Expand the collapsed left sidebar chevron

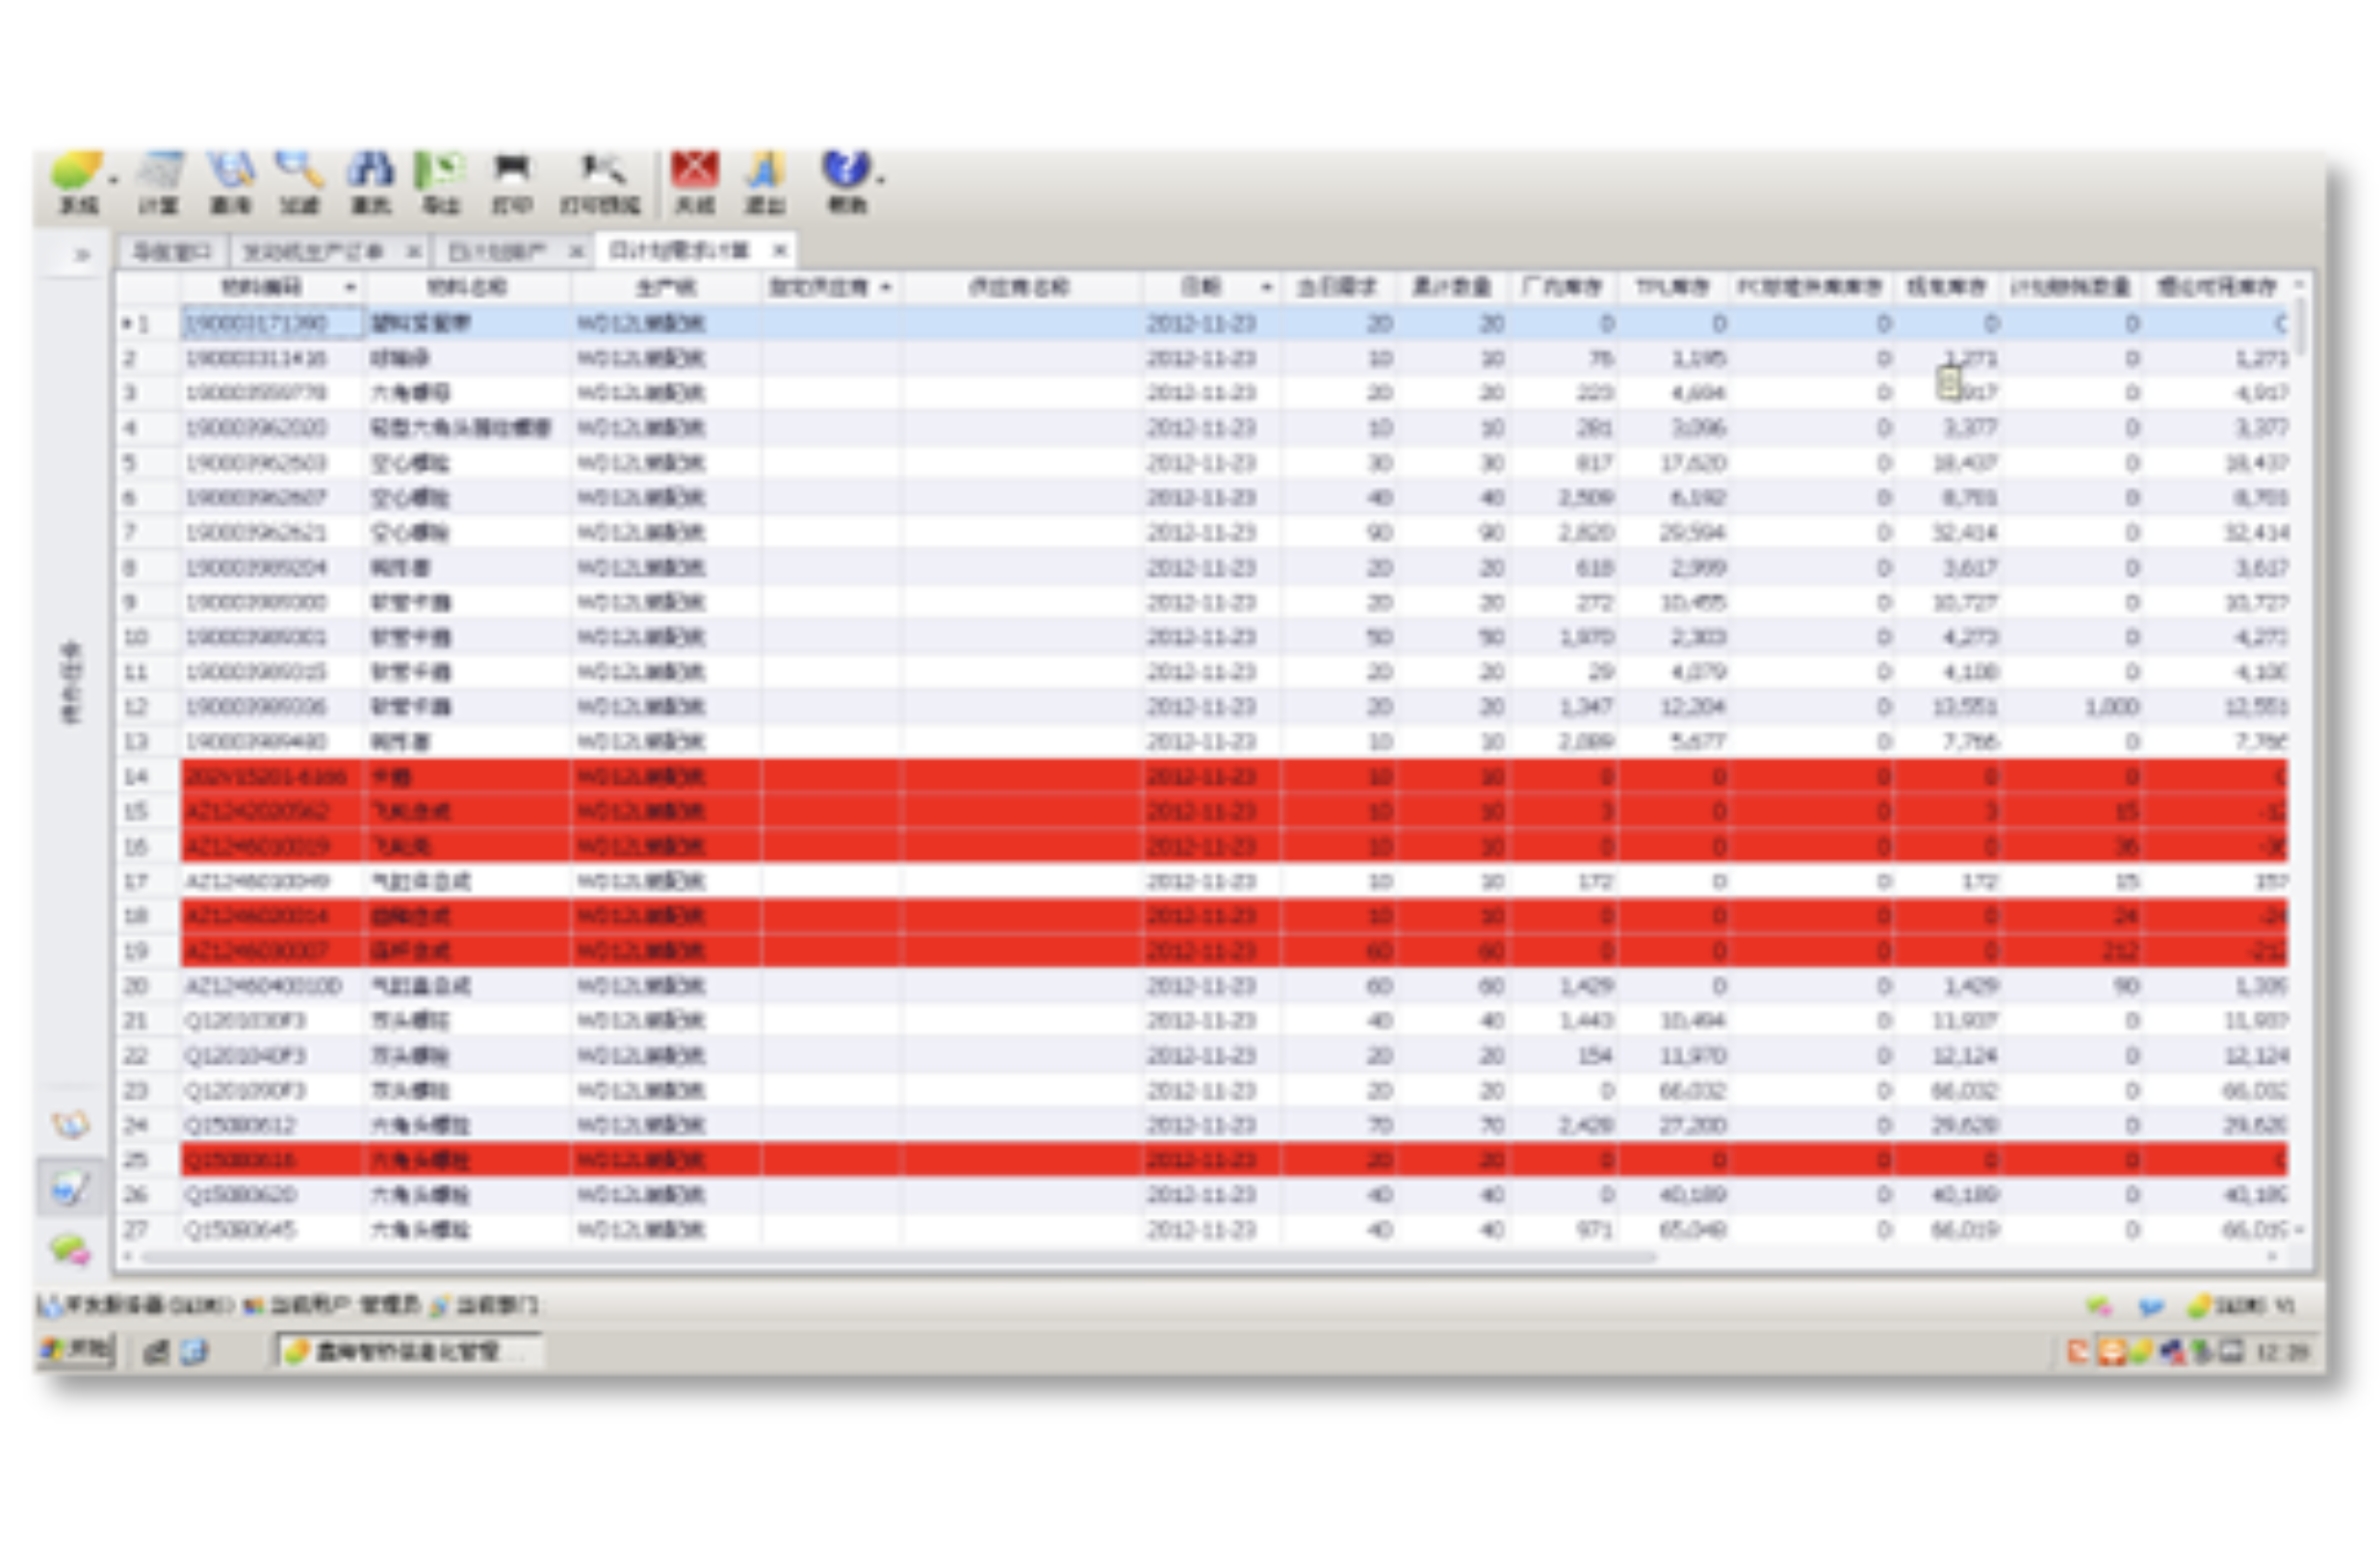82,255
